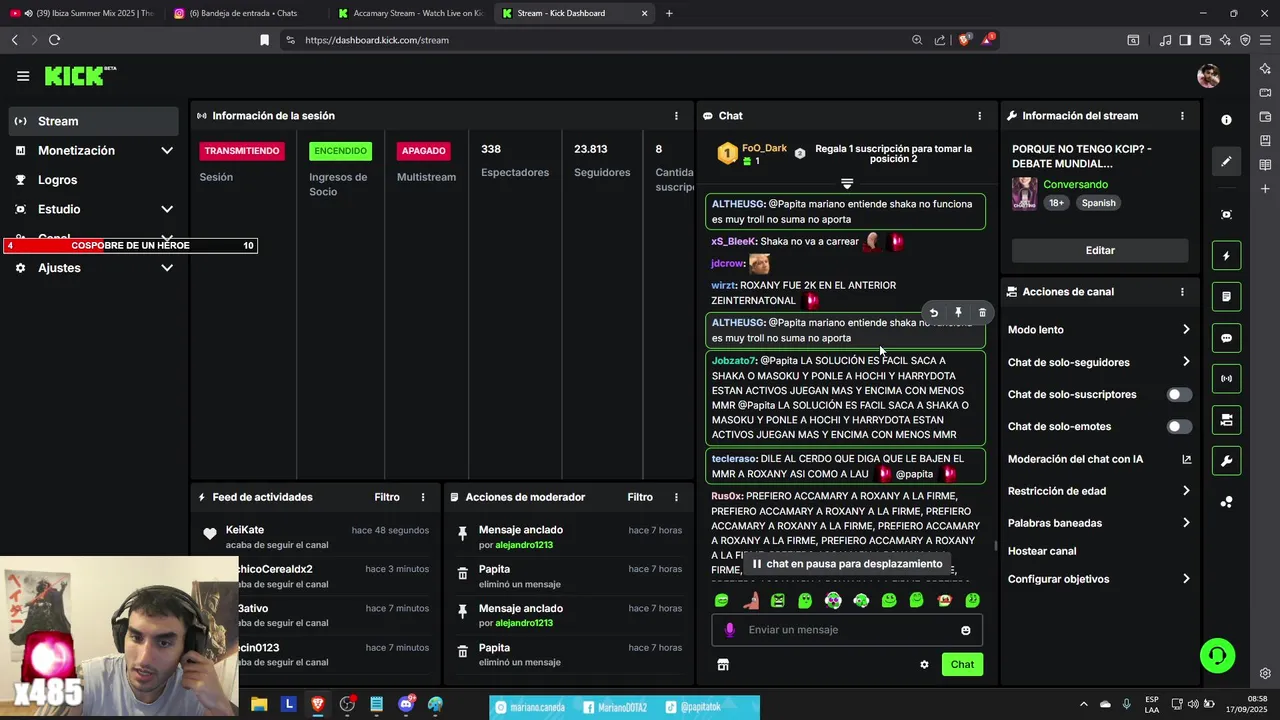Click the Brave Shields icon in the address bar
Viewport: 1280px width, 720px height.
[964, 40]
